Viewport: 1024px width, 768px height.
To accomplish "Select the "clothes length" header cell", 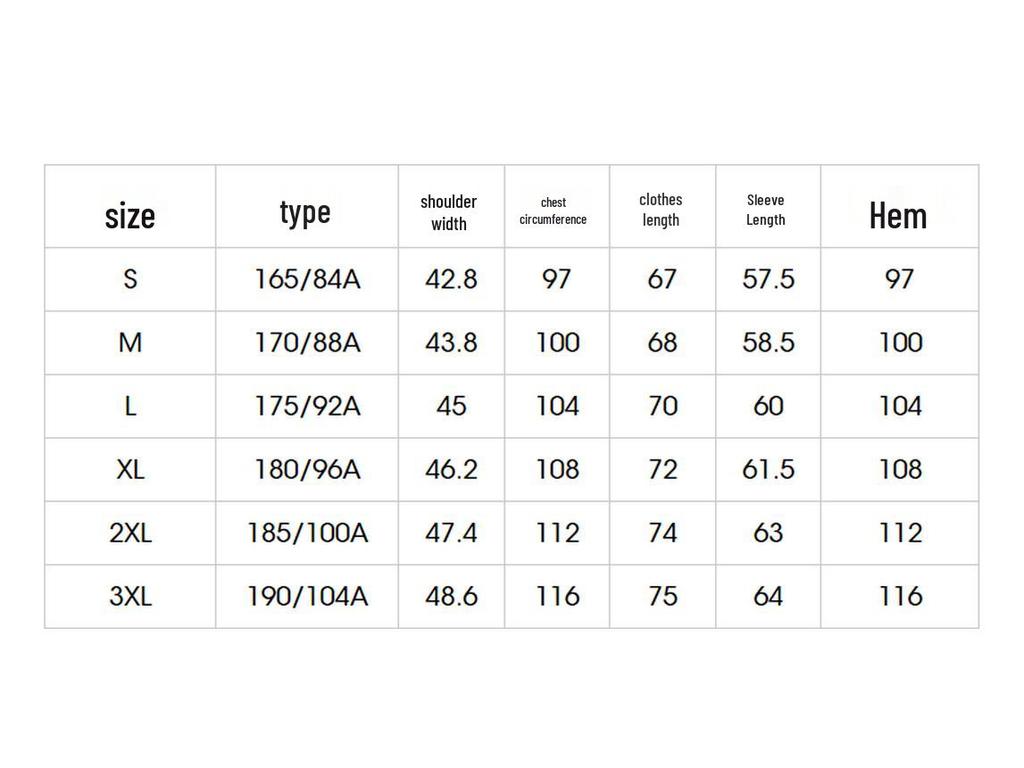I will 661,210.
